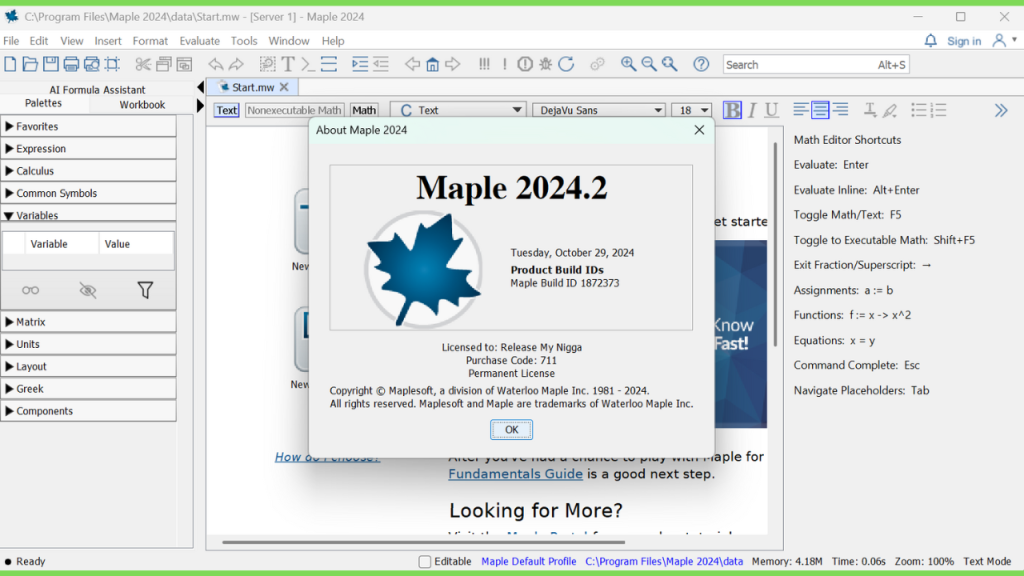Open a file using the folder icon

[30, 64]
